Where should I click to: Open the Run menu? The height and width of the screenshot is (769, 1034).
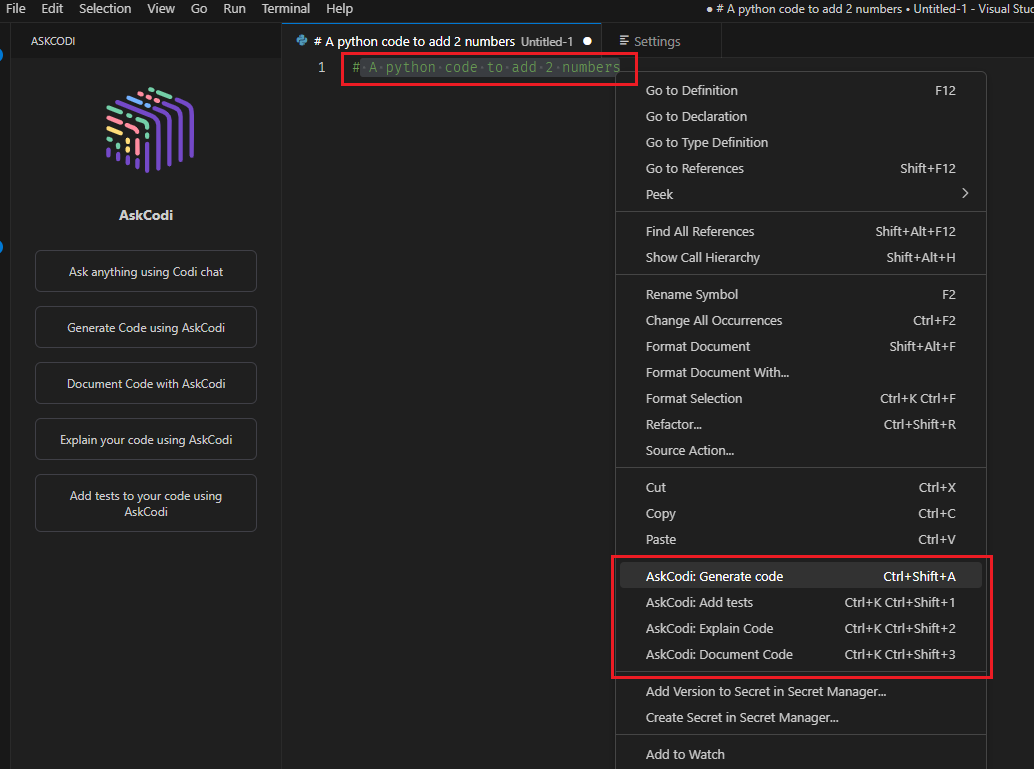click(x=234, y=8)
